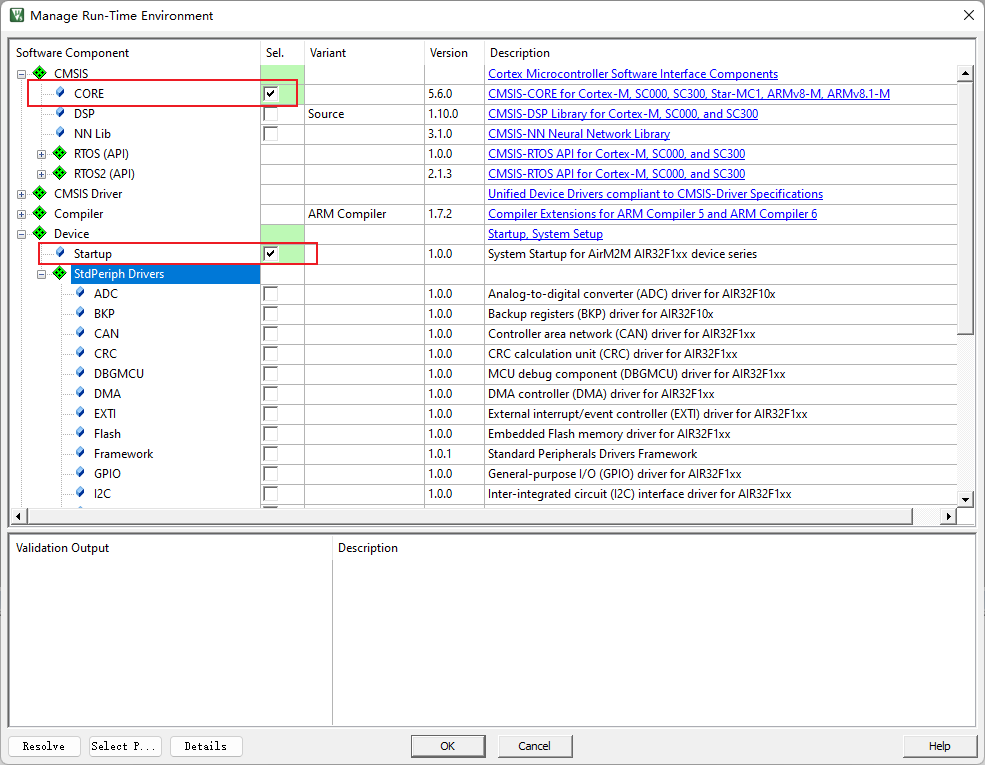Click the green diamond icon beside CMSIS Driver
The height and width of the screenshot is (765, 985).
pos(40,194)
